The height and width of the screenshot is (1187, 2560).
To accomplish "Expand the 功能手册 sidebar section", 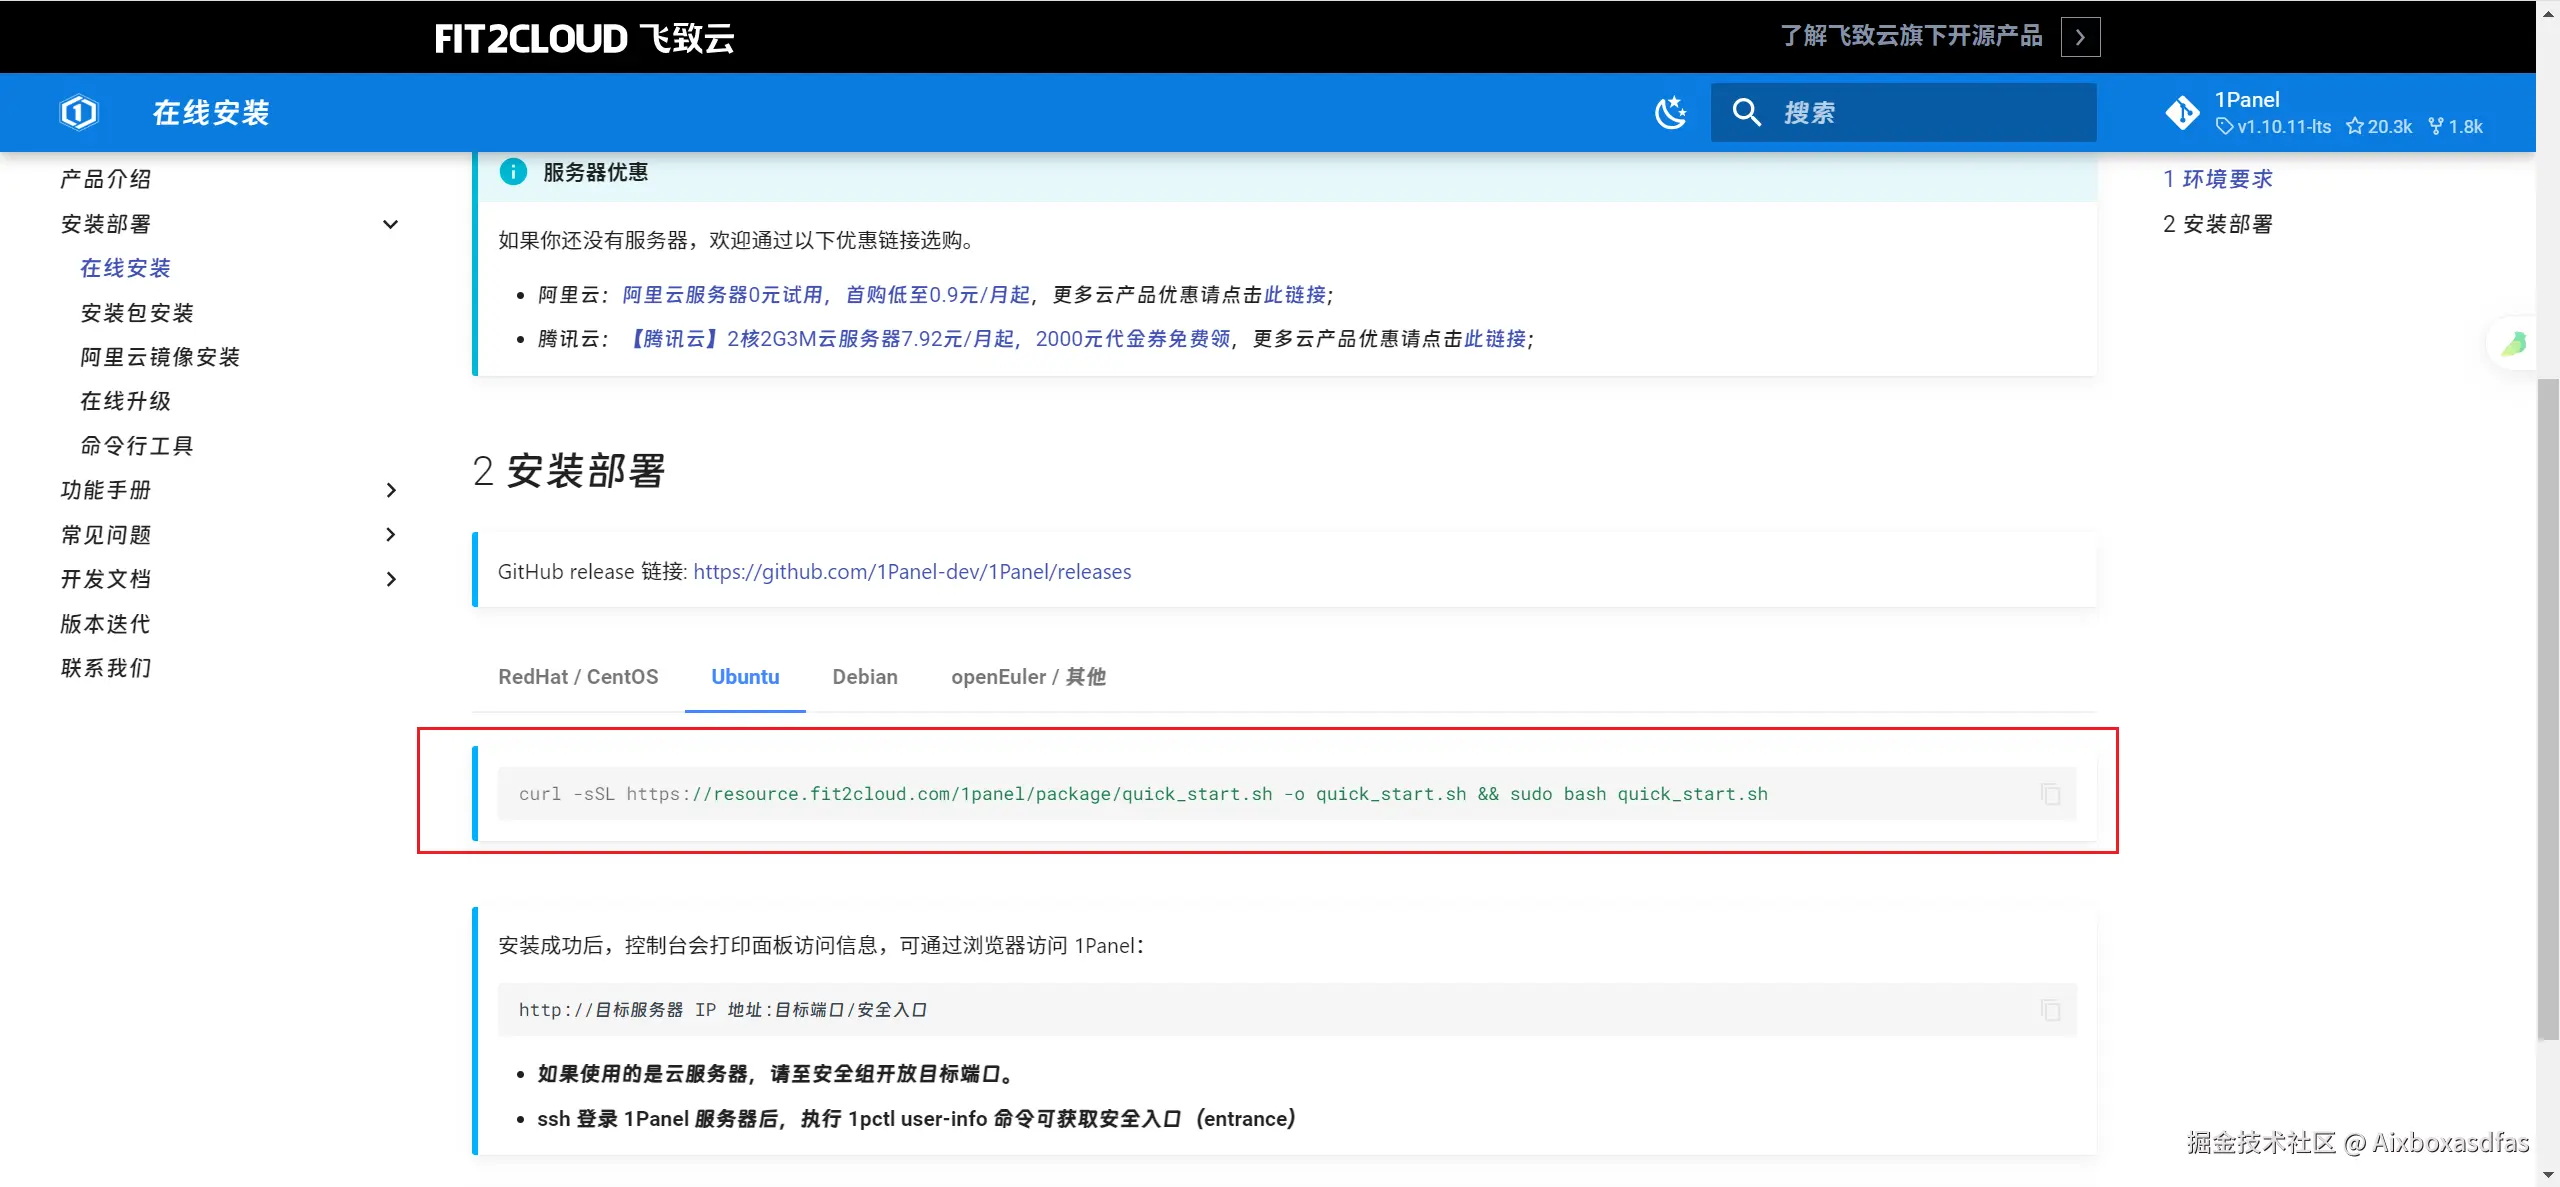I will point(391,490).
